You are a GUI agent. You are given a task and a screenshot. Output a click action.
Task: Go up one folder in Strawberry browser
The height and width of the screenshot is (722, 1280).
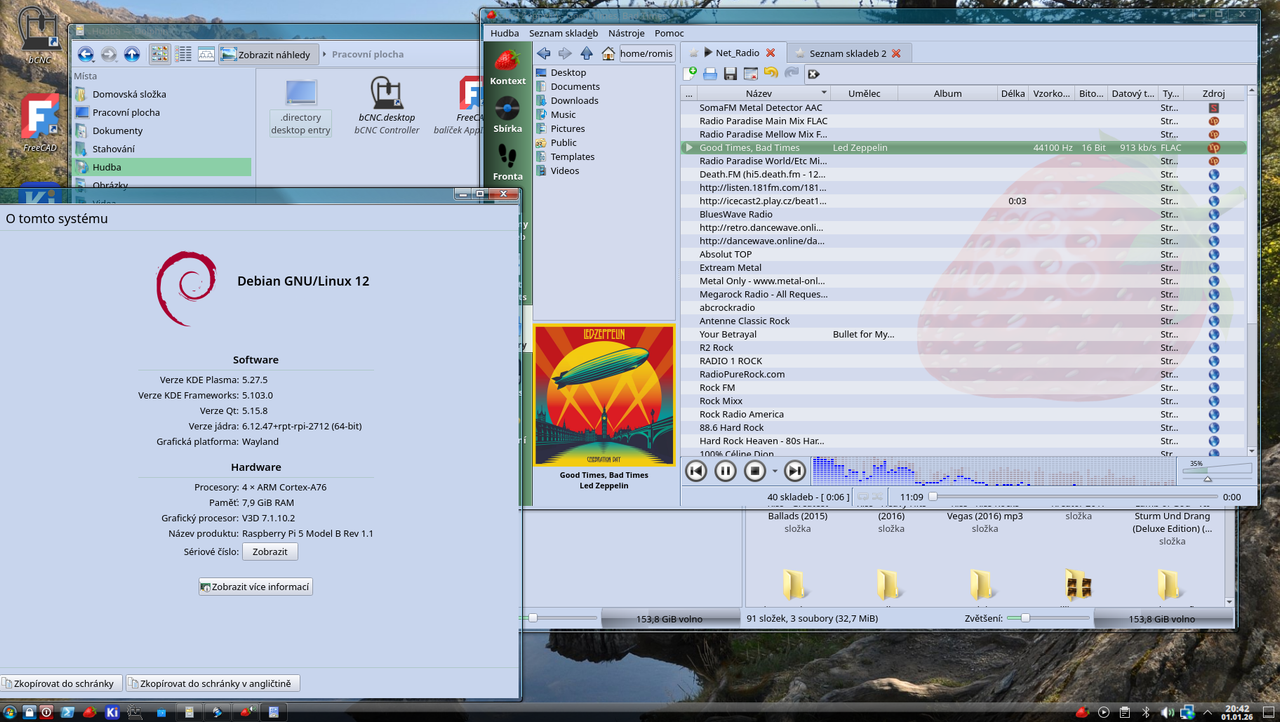point(587,53)
